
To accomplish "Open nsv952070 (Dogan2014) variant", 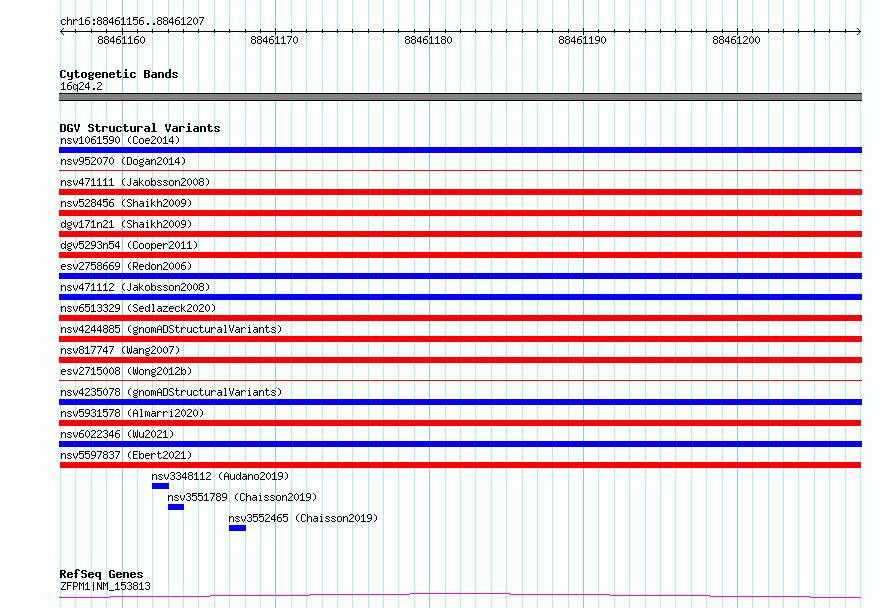I will coord(123,161).
